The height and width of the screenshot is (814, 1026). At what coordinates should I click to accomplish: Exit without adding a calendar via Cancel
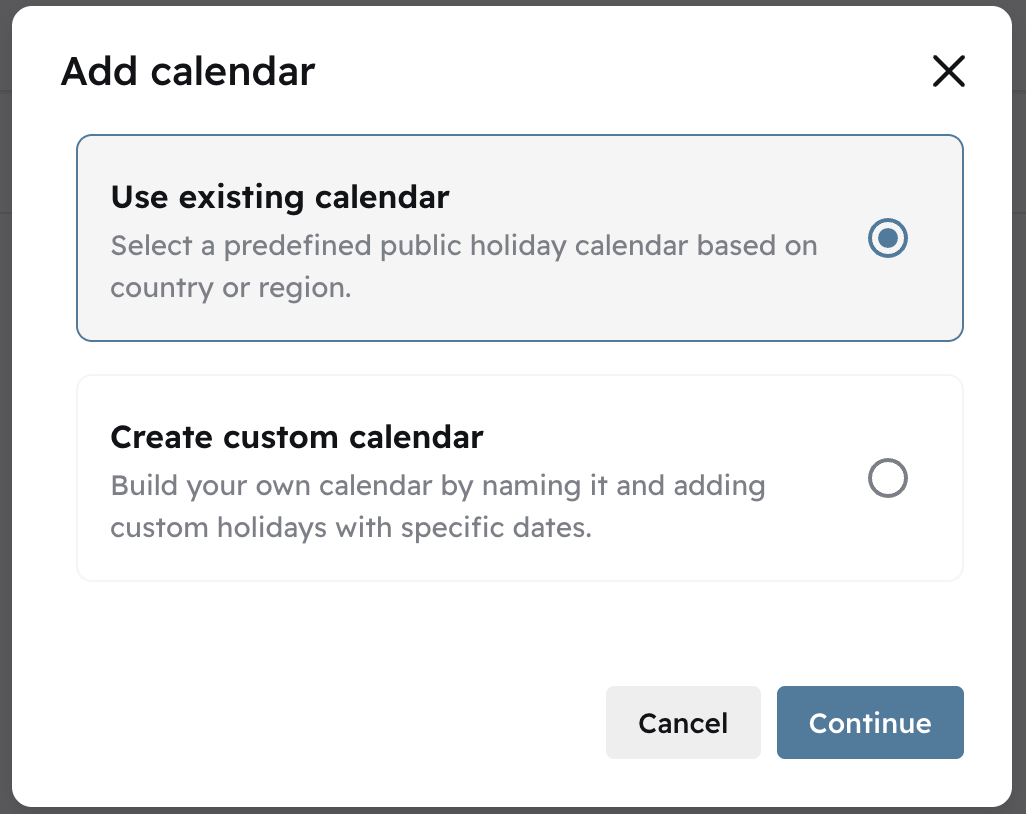(683, 722)
